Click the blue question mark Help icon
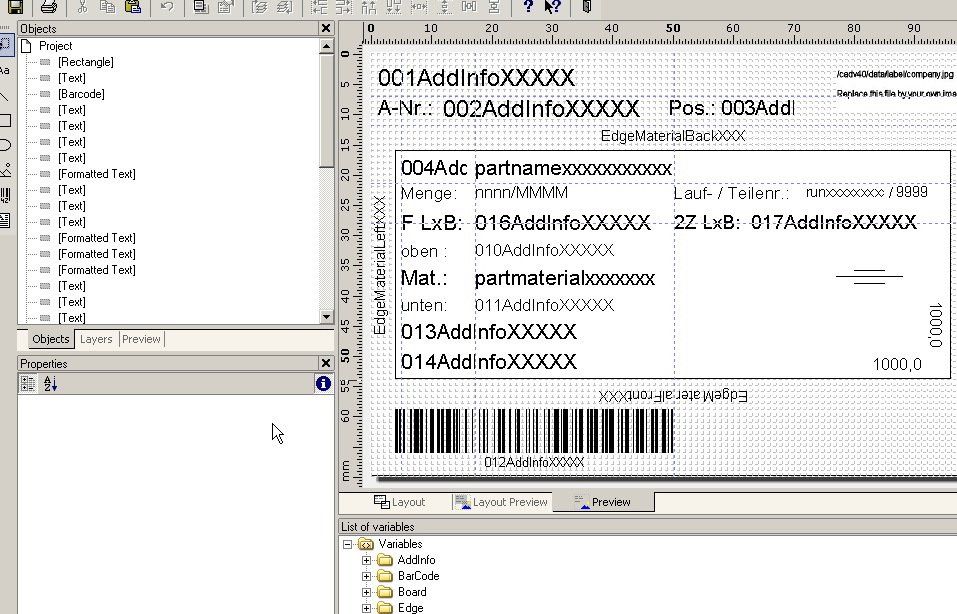The width and height of the screenshot is (957, 614). (x=529, y=6)
